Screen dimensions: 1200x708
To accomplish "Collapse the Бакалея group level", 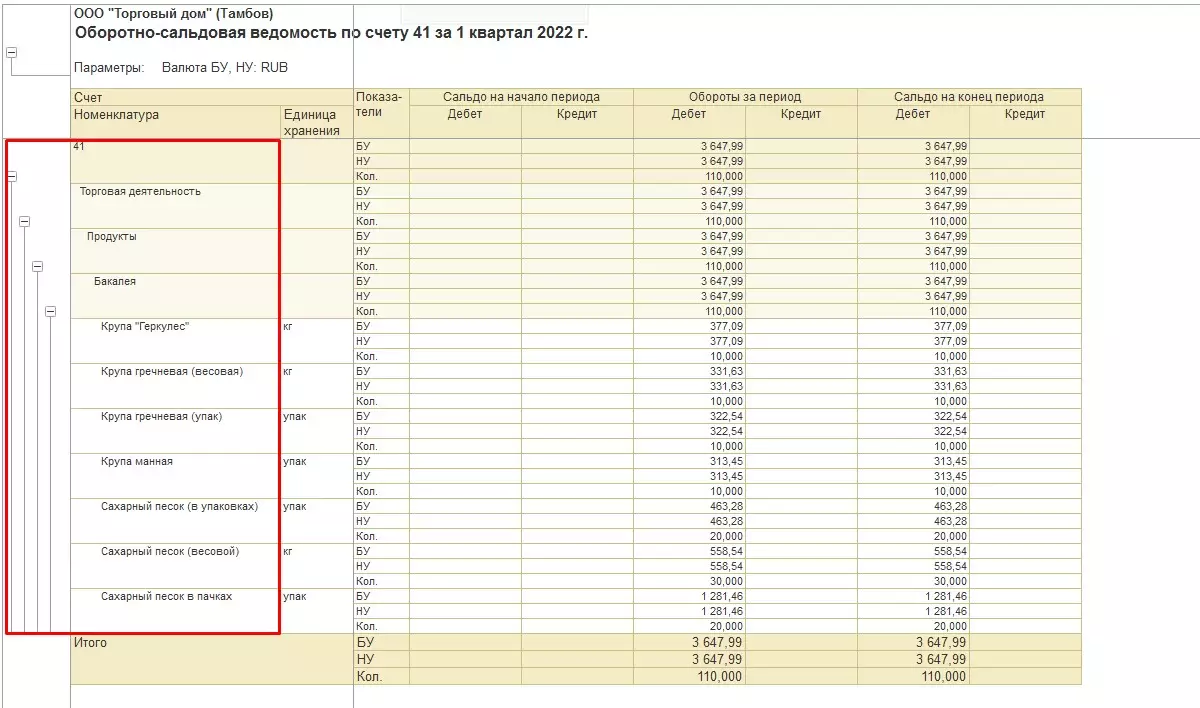I will click(50, 312).
